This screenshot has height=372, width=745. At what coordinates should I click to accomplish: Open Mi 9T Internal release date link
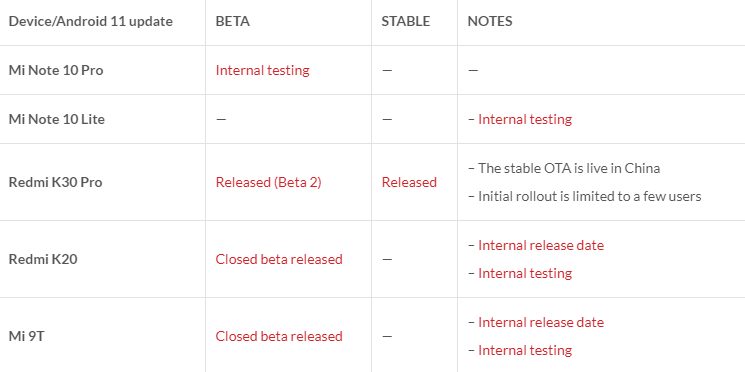tap(541, 322)
